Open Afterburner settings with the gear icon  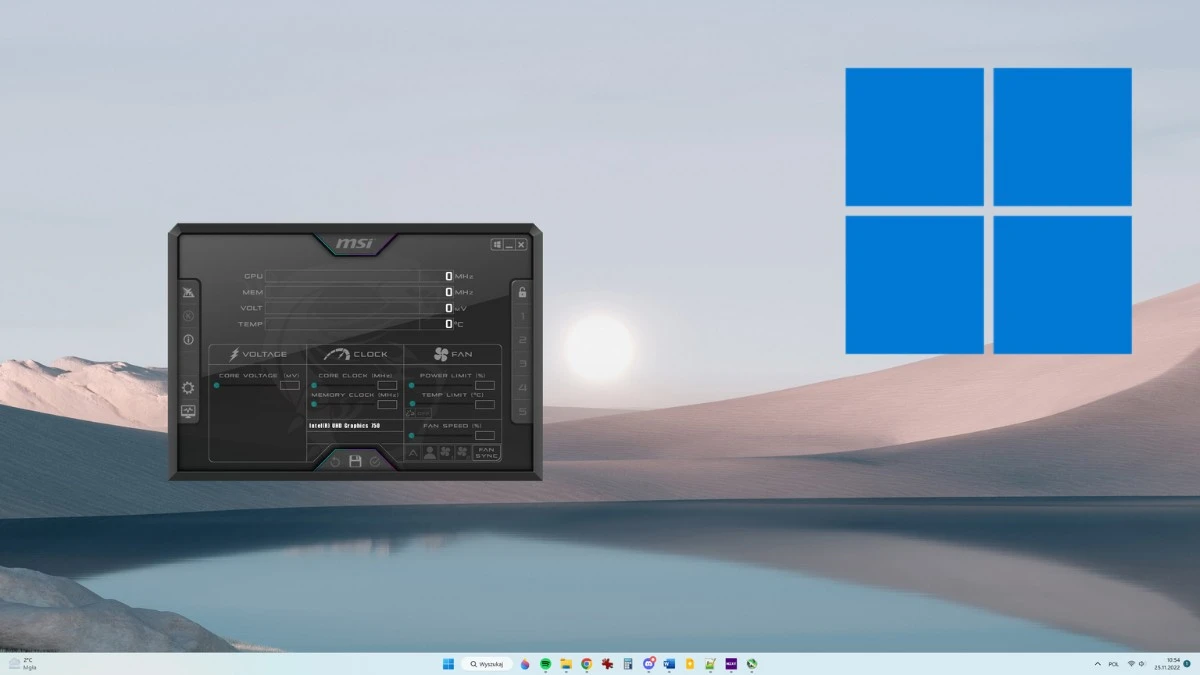point(187,387)
